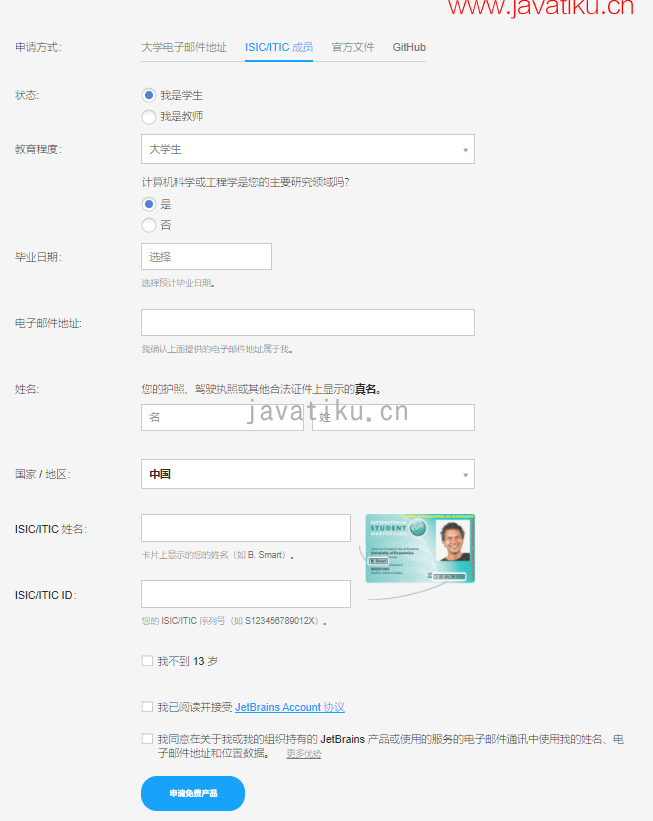
Task: Check the 我不到 13 岁 checkbox
Action: pos(147,661)
